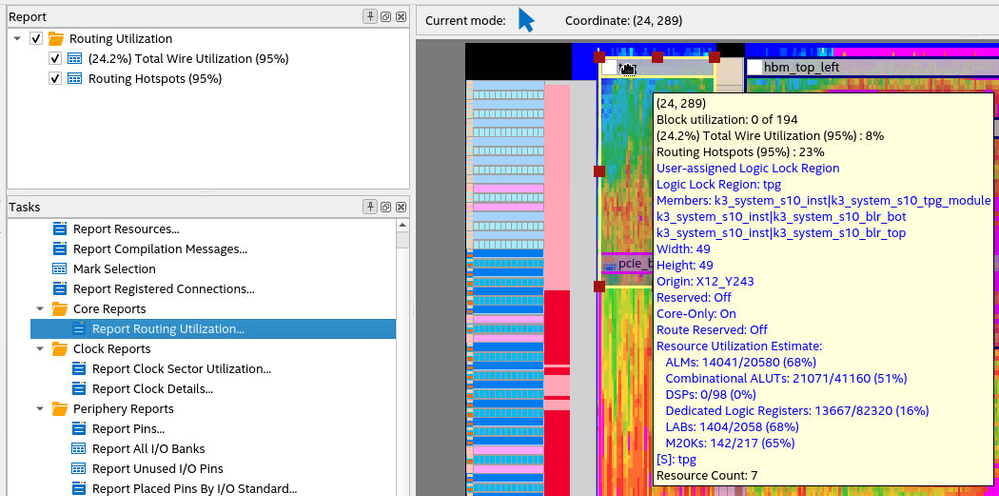
Task: Disable the Routing Hotspots checkbox
Action: coord(56,79)
